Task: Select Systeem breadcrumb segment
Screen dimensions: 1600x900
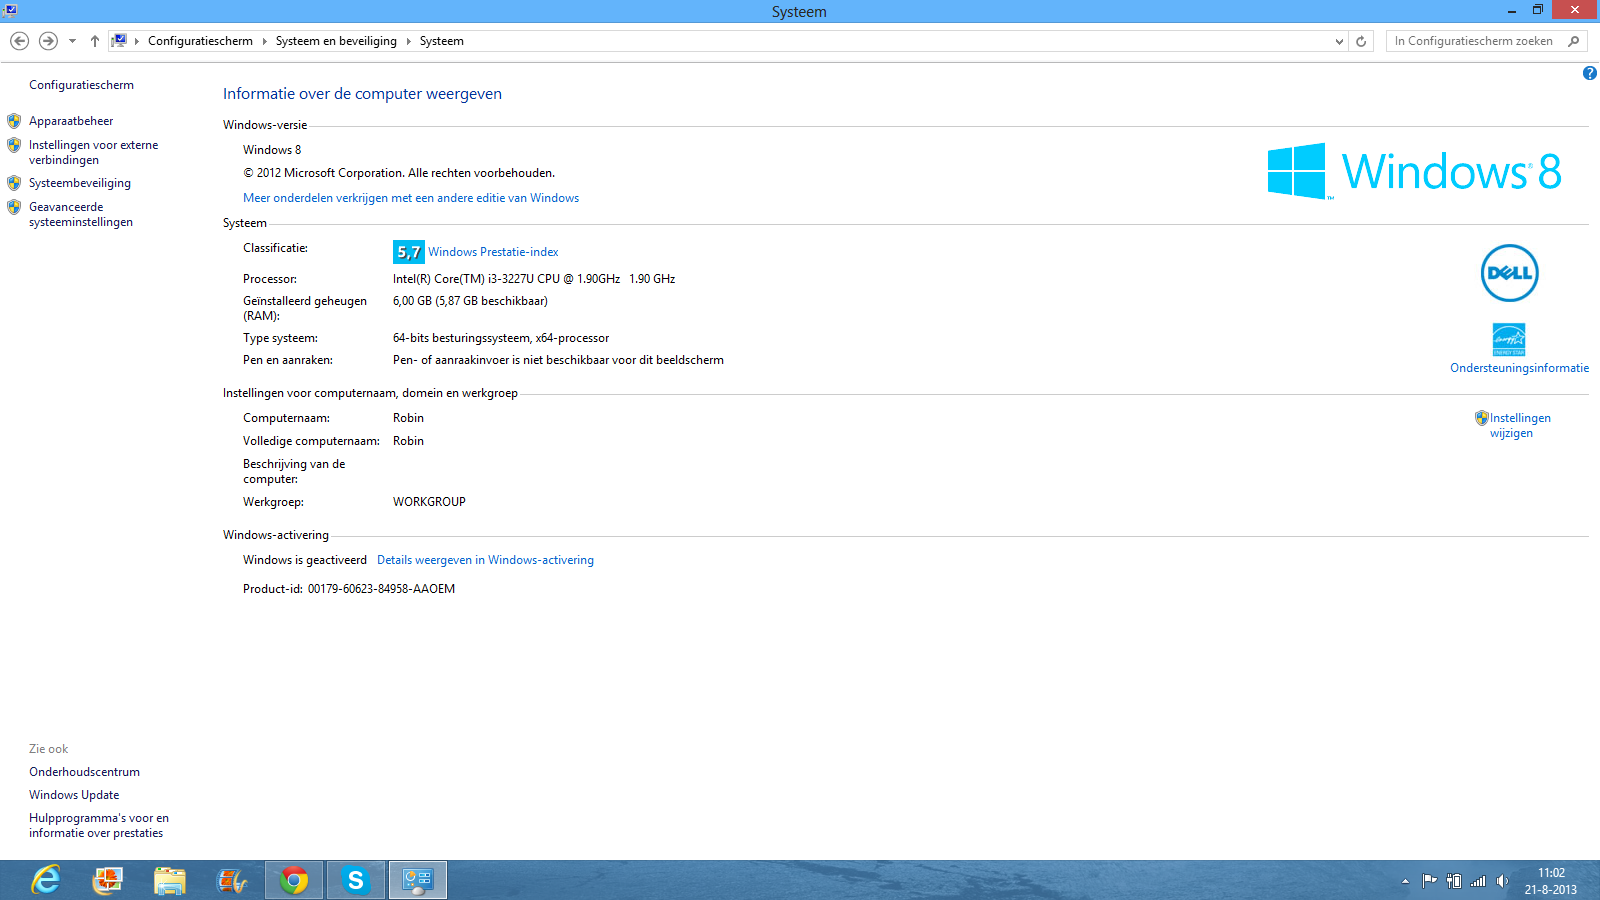Action: click(442, 41)
